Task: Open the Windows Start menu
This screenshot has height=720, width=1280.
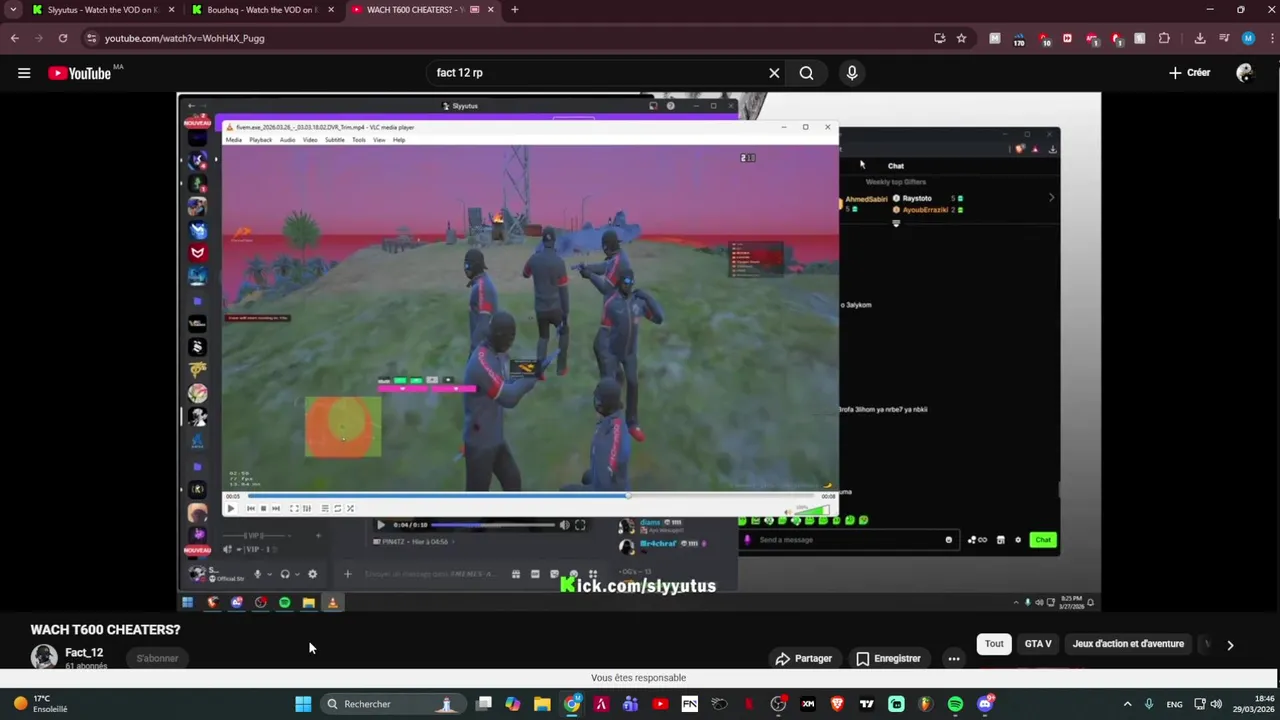Action: click(303, 704)
